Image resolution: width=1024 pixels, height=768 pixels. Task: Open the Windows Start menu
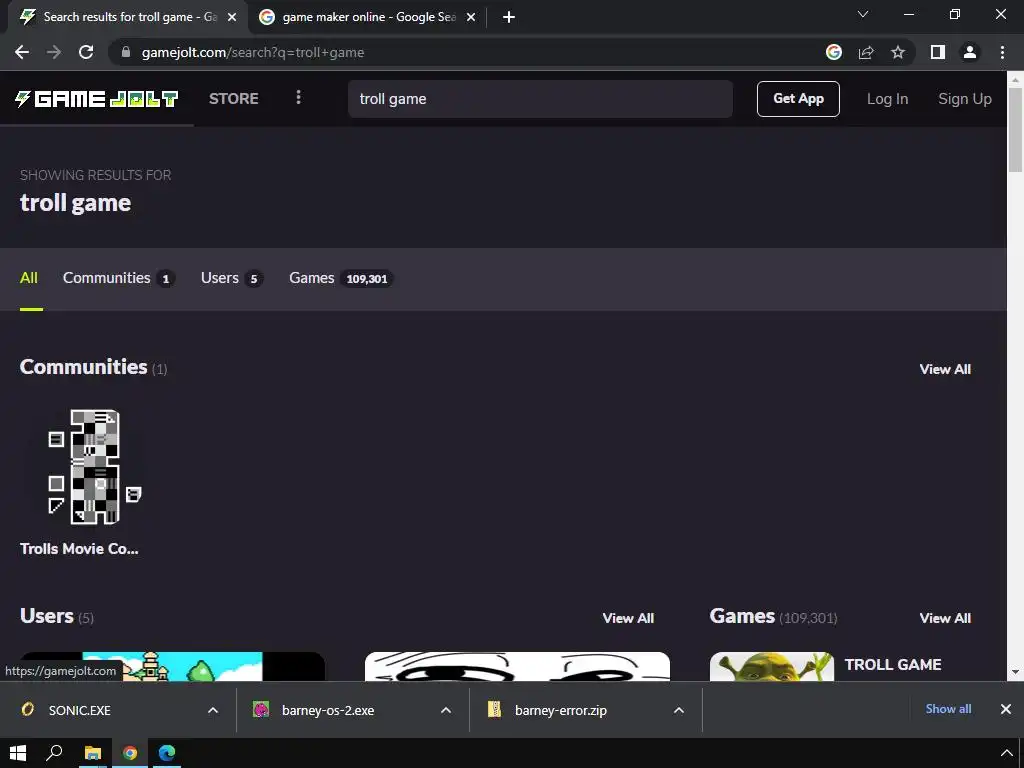click(x=18, y=753)
